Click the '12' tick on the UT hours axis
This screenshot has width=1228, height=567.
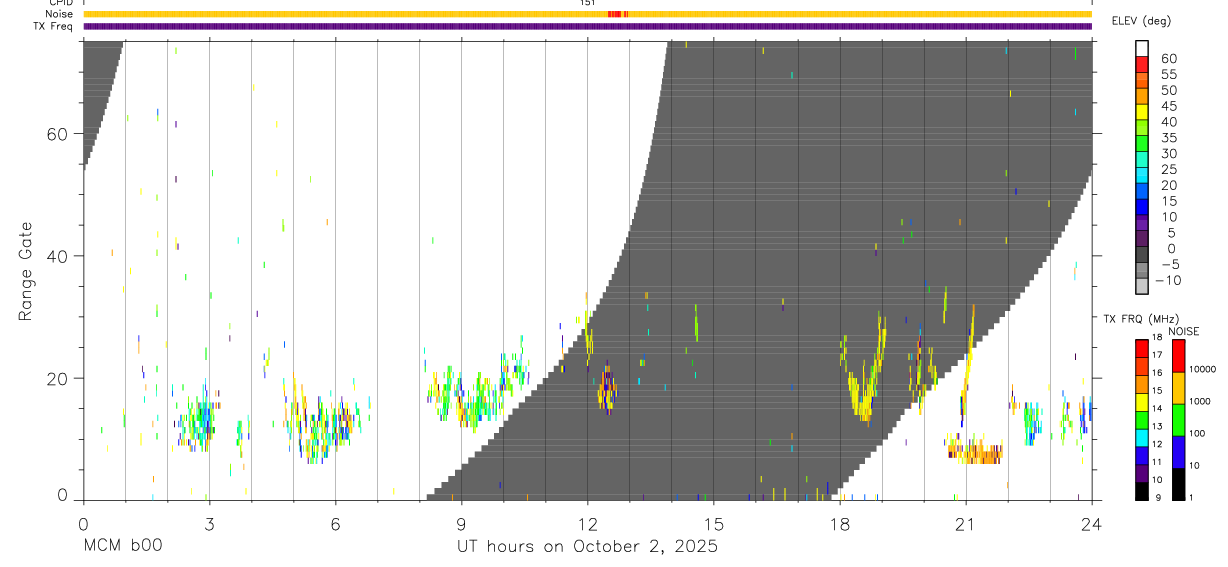click(587, 523)
